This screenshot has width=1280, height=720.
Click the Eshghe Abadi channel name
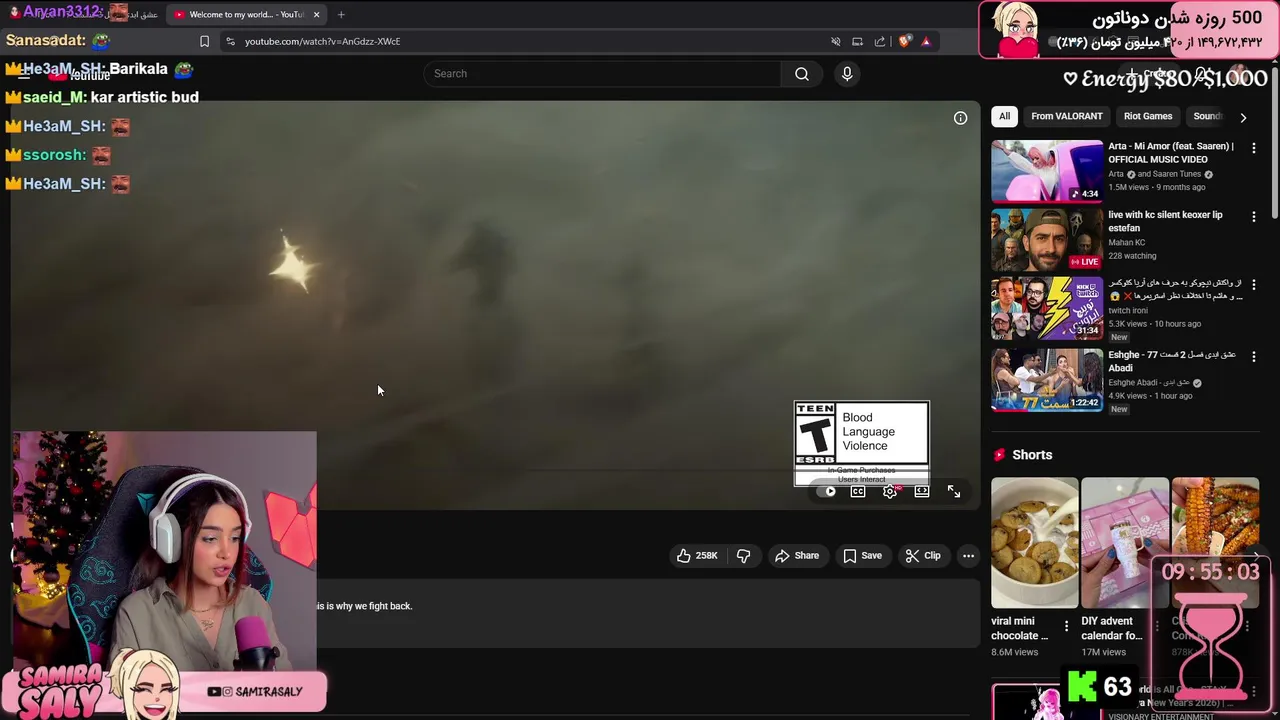[x=1149, y=383]
